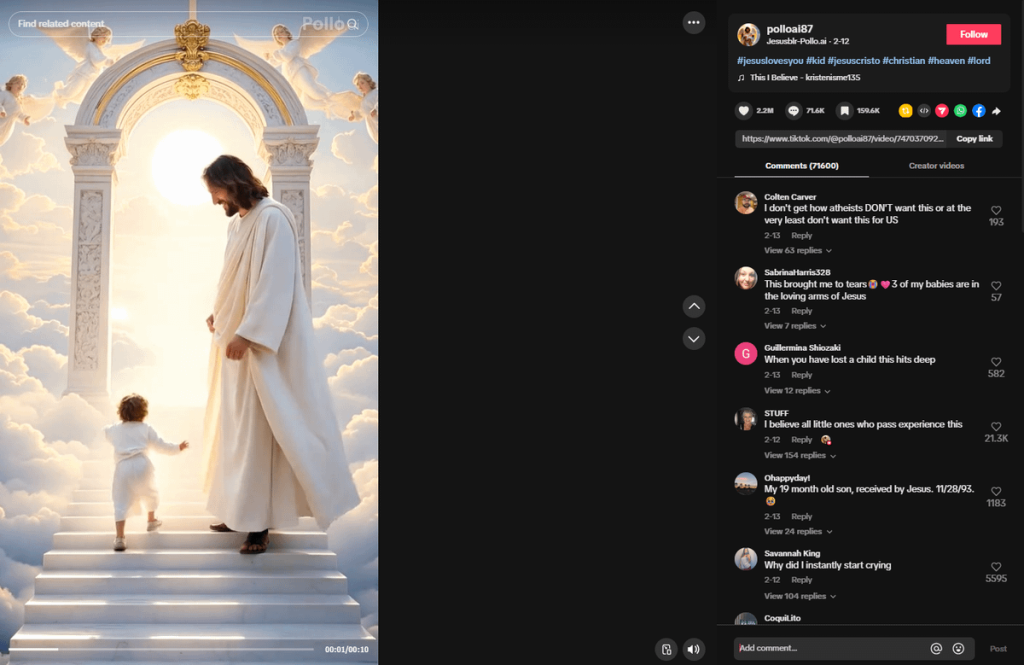Follow the polloai87 account
The width and height of the screenshot is (1024, 665).
click(x=973, y=34)
